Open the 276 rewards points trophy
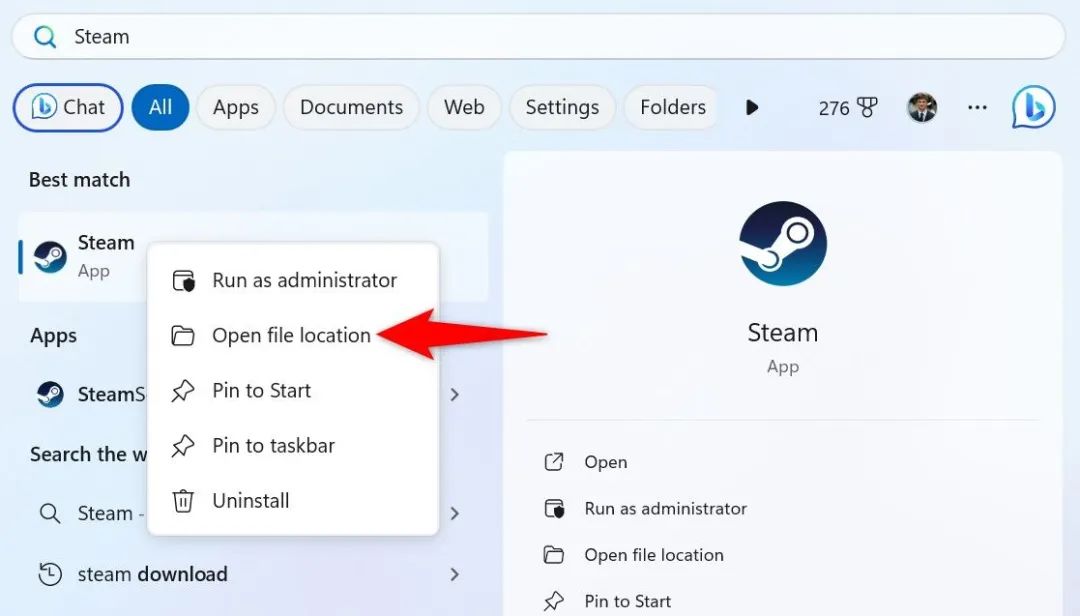The width and height of the screenshot is (1080, 616). [848, 107]
